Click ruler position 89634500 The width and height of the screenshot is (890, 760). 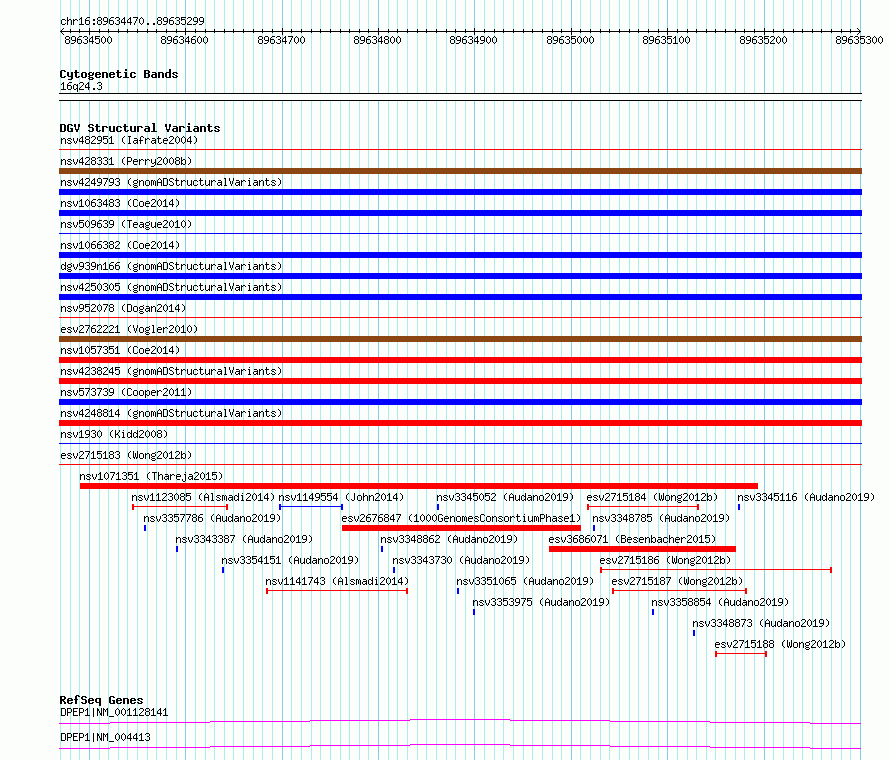pos(89,40)
